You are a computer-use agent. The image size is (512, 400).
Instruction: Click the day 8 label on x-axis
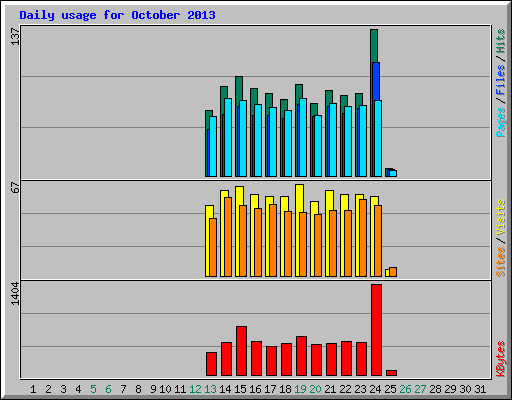[x=138, y=389]
